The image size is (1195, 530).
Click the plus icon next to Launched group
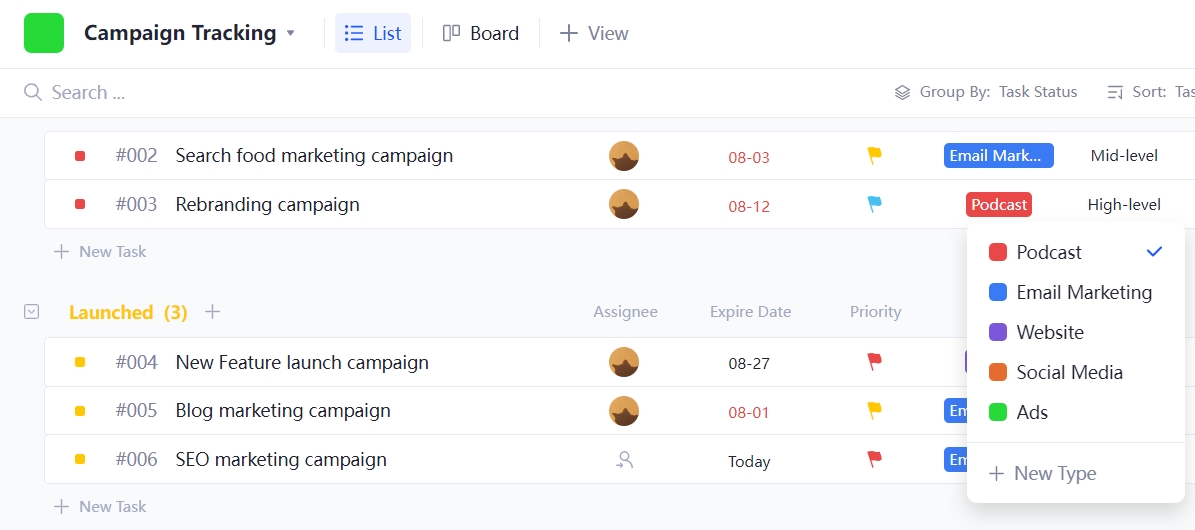pos(212,312)
